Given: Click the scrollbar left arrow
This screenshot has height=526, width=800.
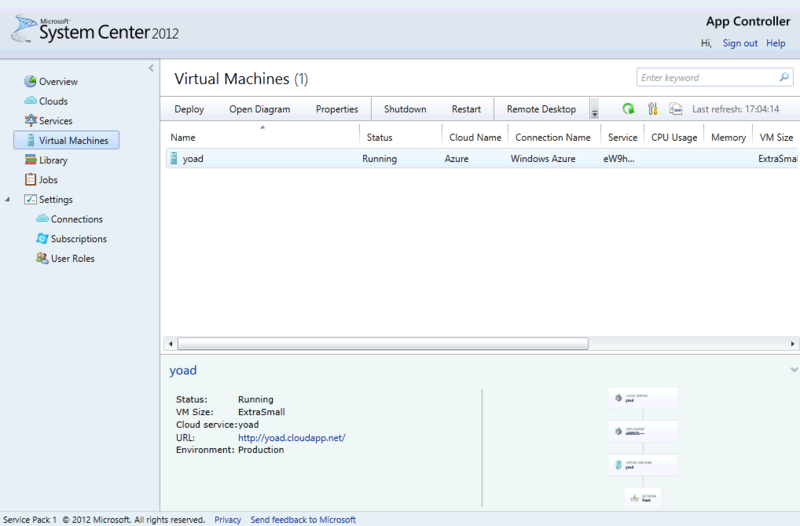Looking at the screenshot, I should coord(170,344).
